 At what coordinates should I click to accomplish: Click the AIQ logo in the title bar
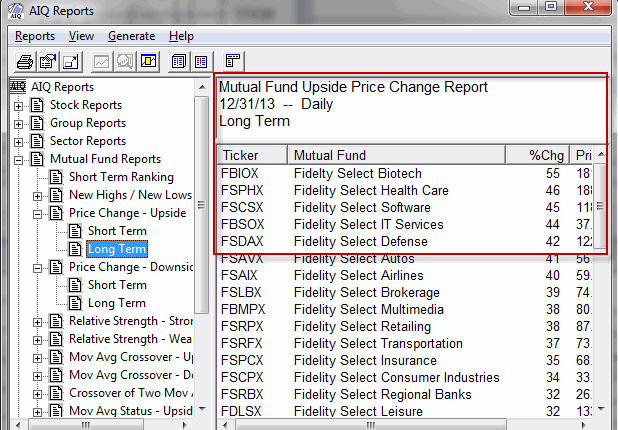coord(16,11)
